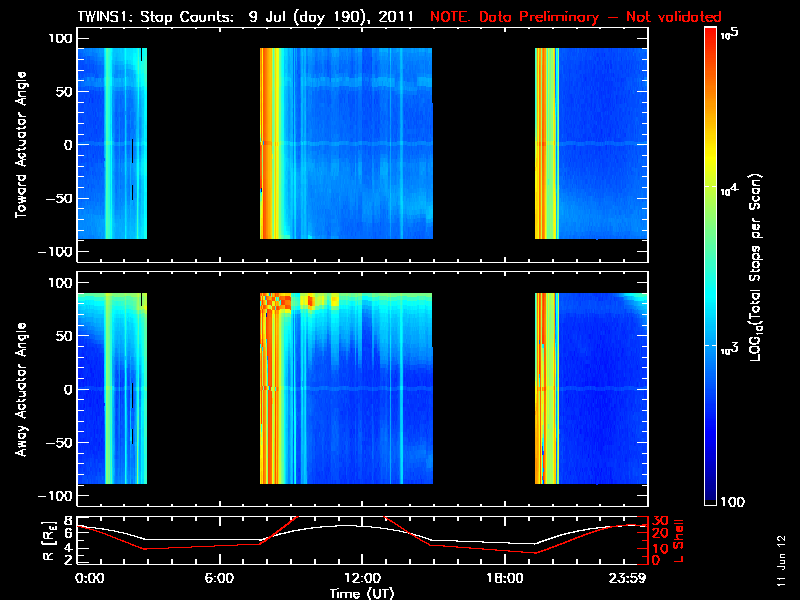Screen dimensions: 800x600
Task: Click the 10^5 label on the colorbar
Action: tap(730, 34)
